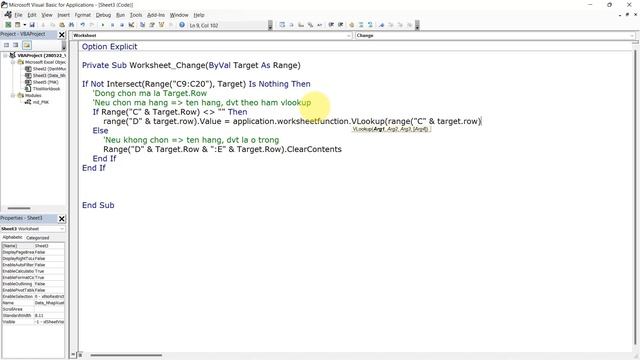Open Find with the binoculars icon

tap(71, 25)
